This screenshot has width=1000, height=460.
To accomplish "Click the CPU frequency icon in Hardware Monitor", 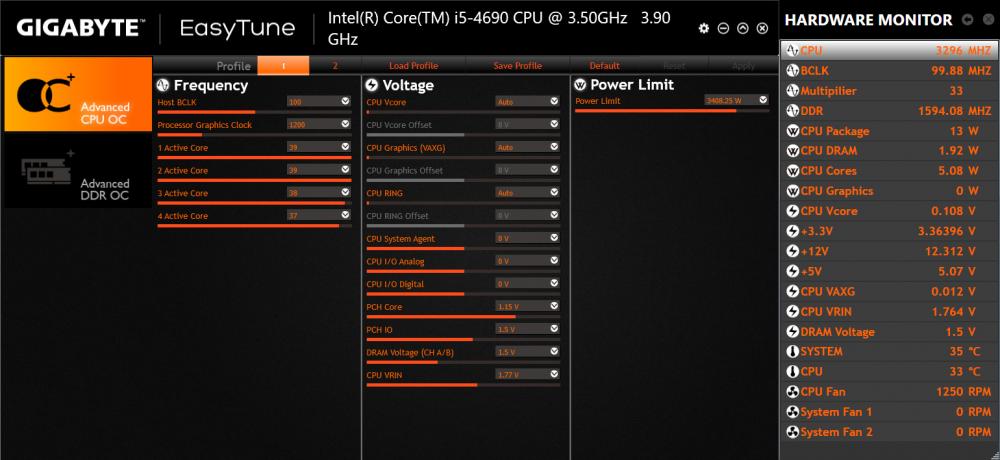I will click(793, 50).
